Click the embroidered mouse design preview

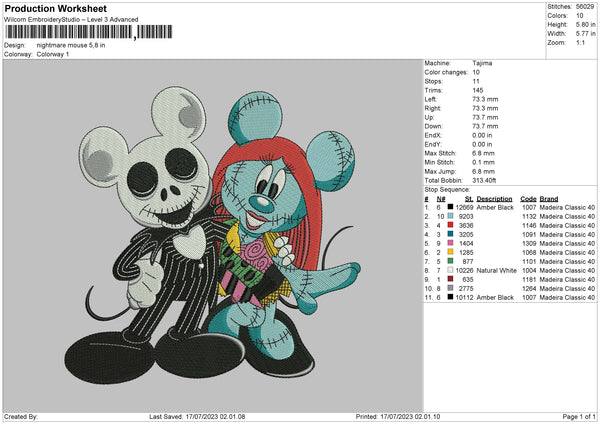(213, 236)
